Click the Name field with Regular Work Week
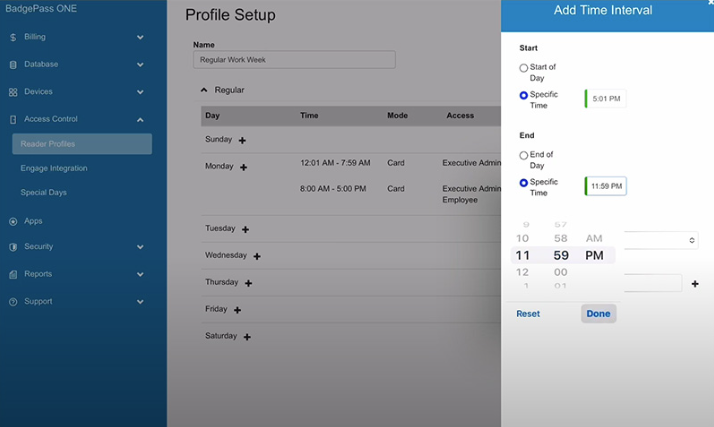 point(294,60)
